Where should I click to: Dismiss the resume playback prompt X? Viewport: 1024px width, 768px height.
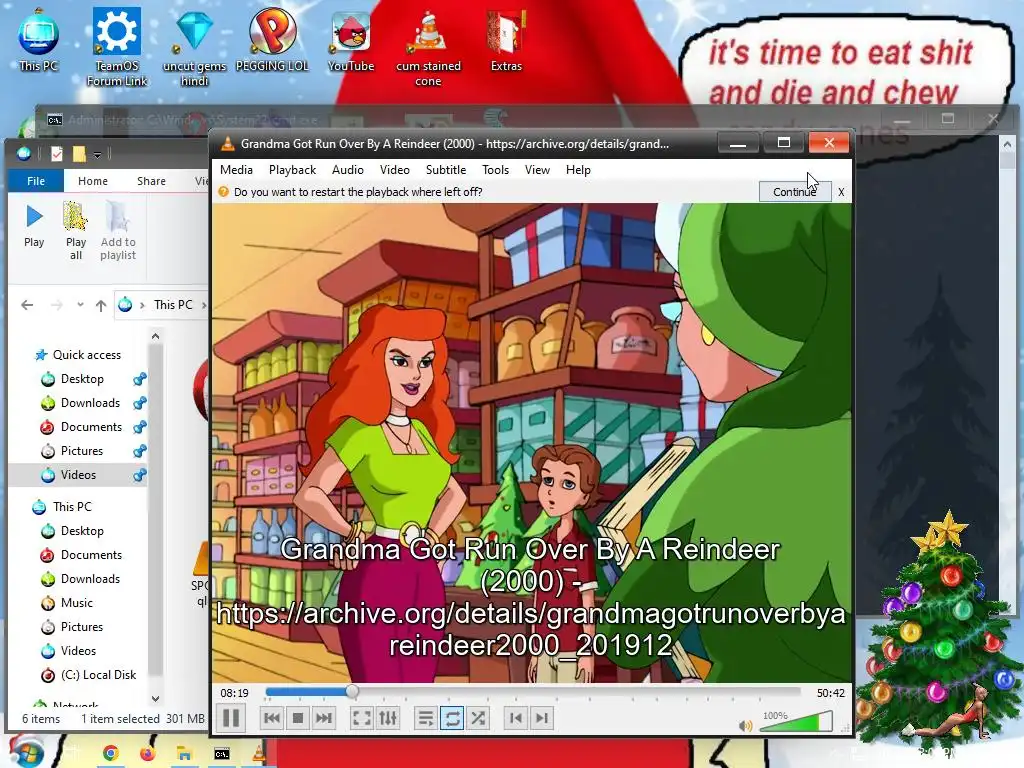[841, 192]
